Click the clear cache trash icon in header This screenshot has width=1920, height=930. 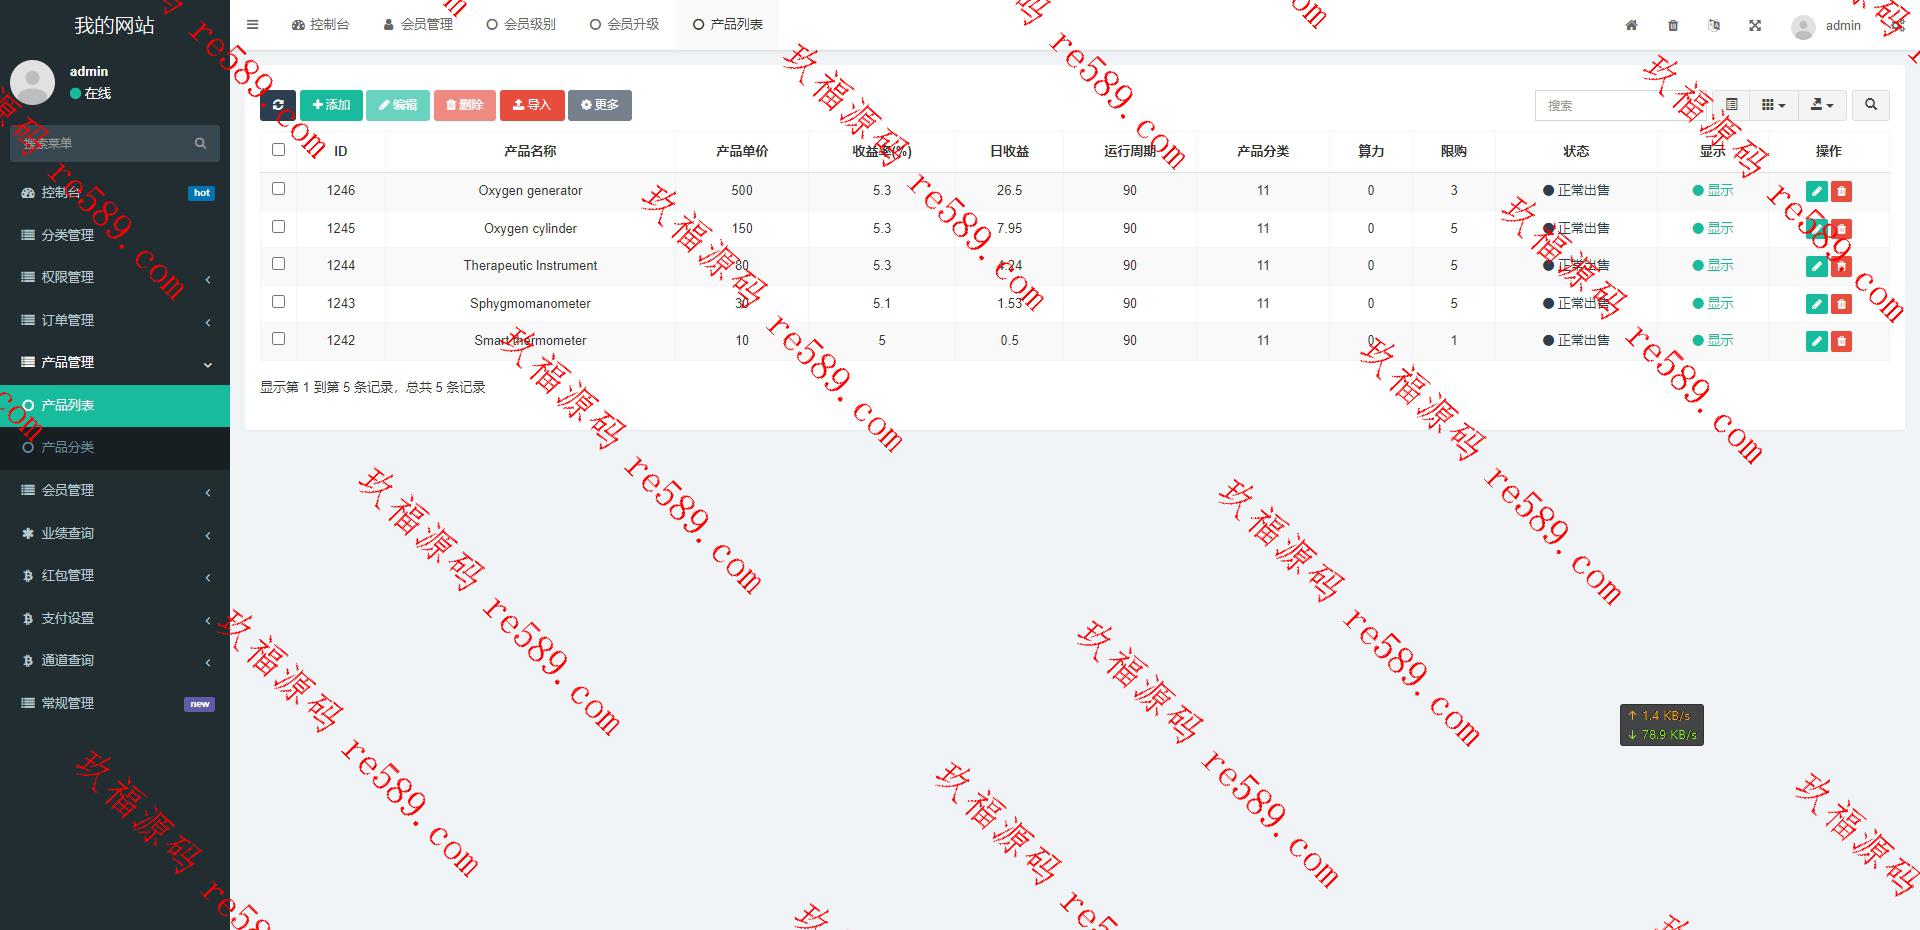[1673, 25]
